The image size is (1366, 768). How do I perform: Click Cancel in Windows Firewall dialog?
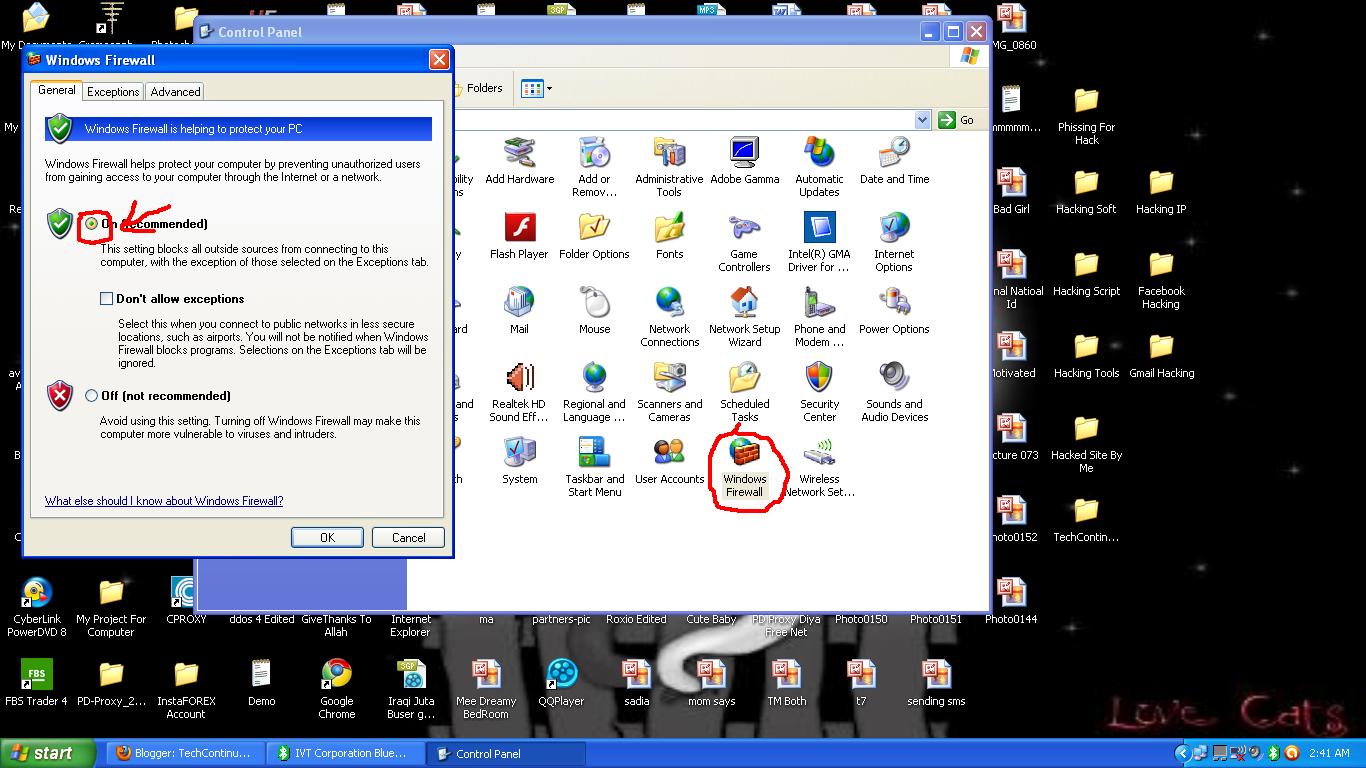(x=408, y=538)
